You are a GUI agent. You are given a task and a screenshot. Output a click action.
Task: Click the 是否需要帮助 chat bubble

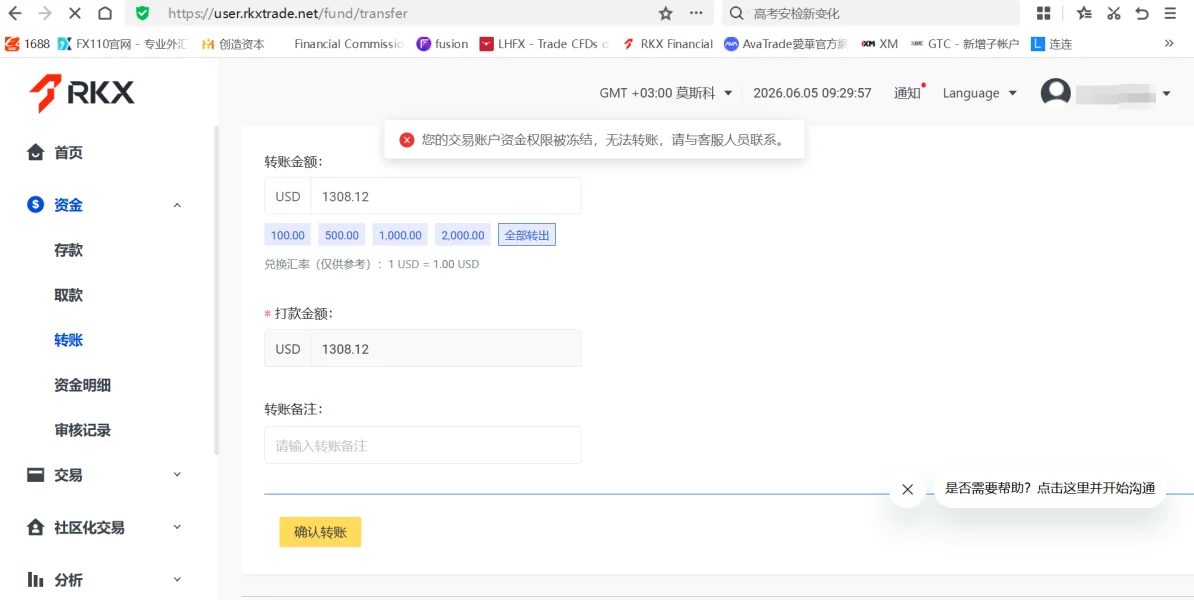(x=1049, y=489)
